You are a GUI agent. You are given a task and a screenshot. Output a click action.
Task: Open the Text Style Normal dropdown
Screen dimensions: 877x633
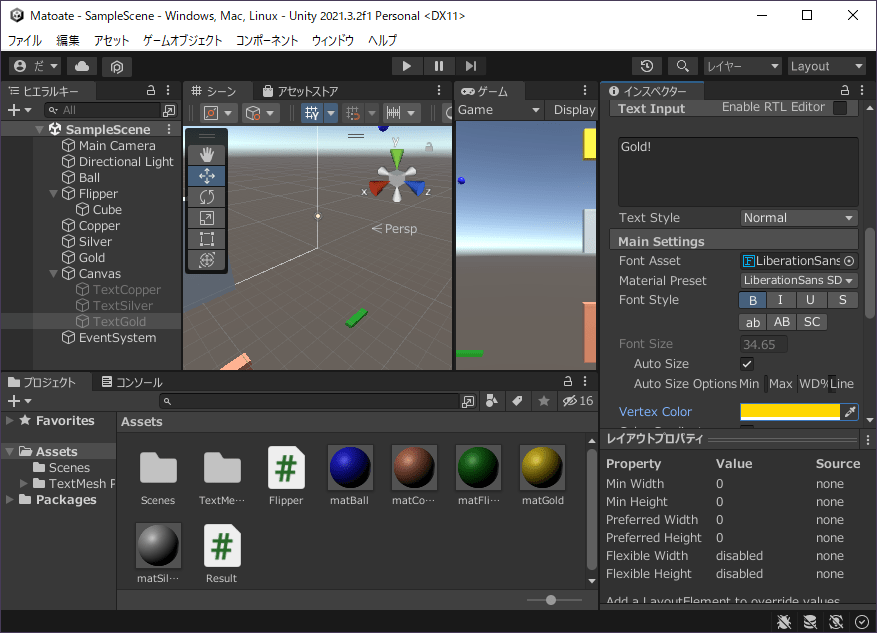799,218
